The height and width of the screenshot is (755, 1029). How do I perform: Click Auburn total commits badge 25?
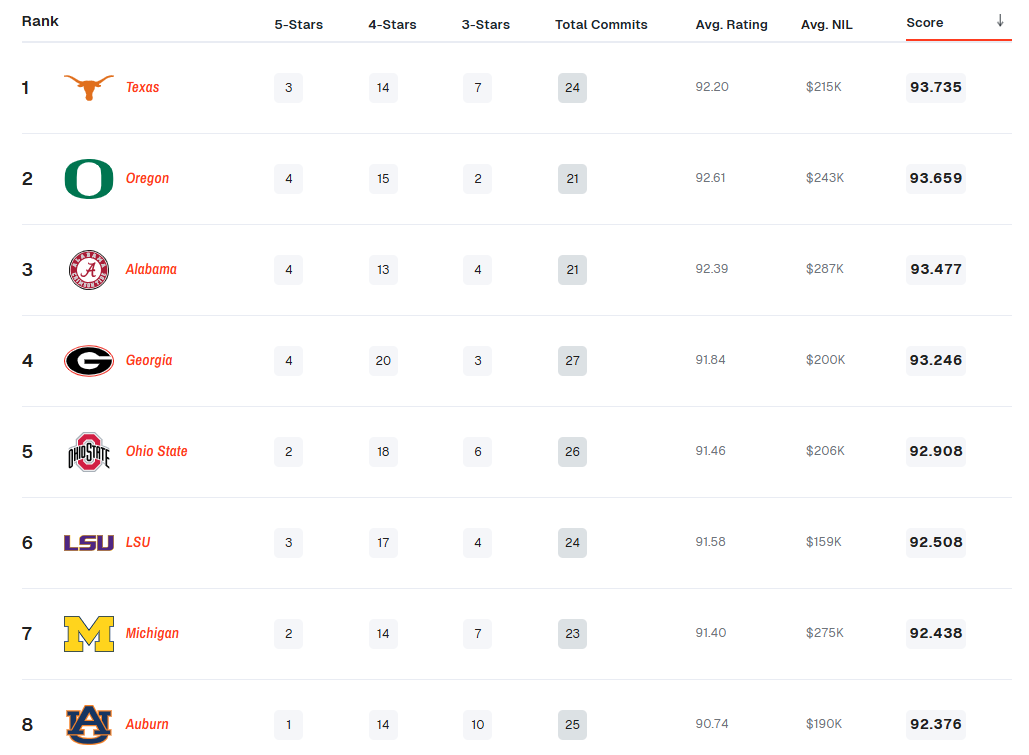pos(572,725)
